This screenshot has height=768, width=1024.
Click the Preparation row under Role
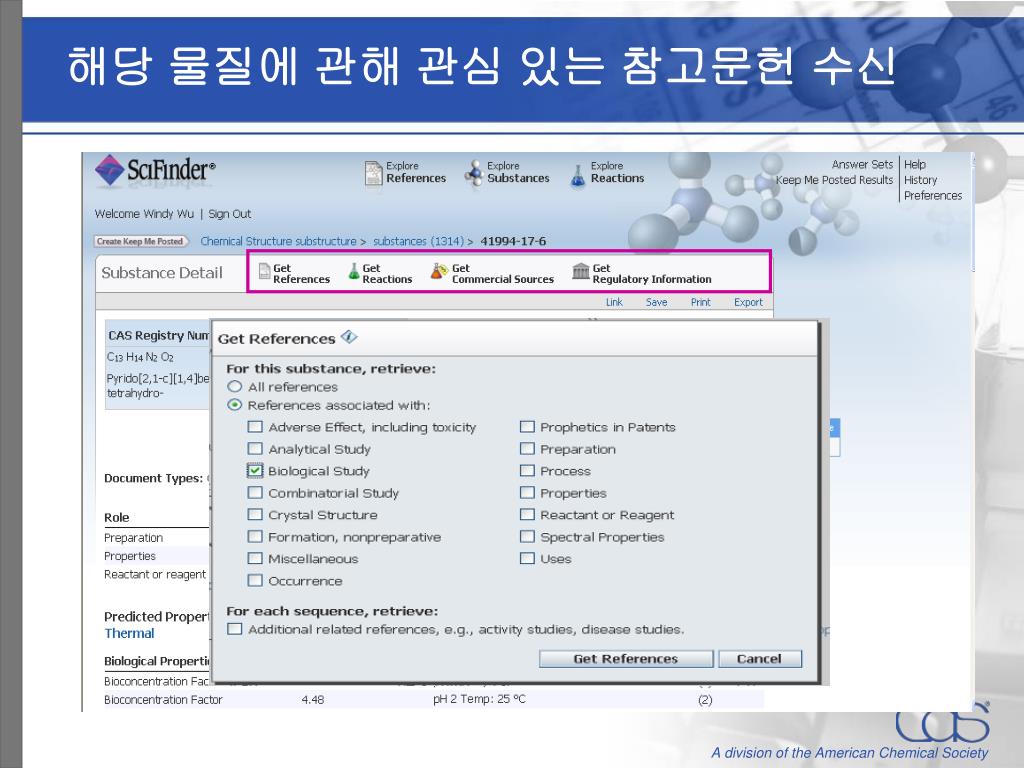coord(133,538)
